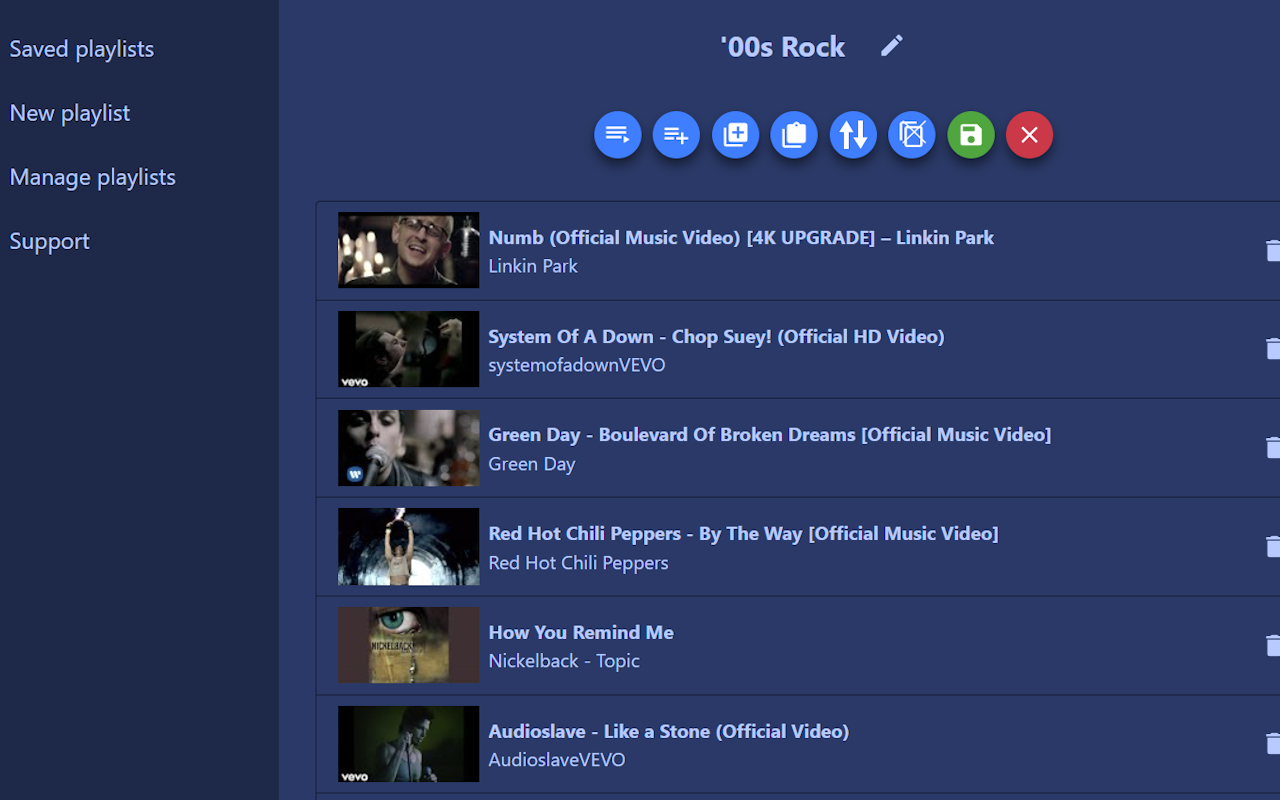Remove Boulevard Of Broken Dreams with trash icon
This screenshot has width=1280, height=800.
tap(1272, 448)
